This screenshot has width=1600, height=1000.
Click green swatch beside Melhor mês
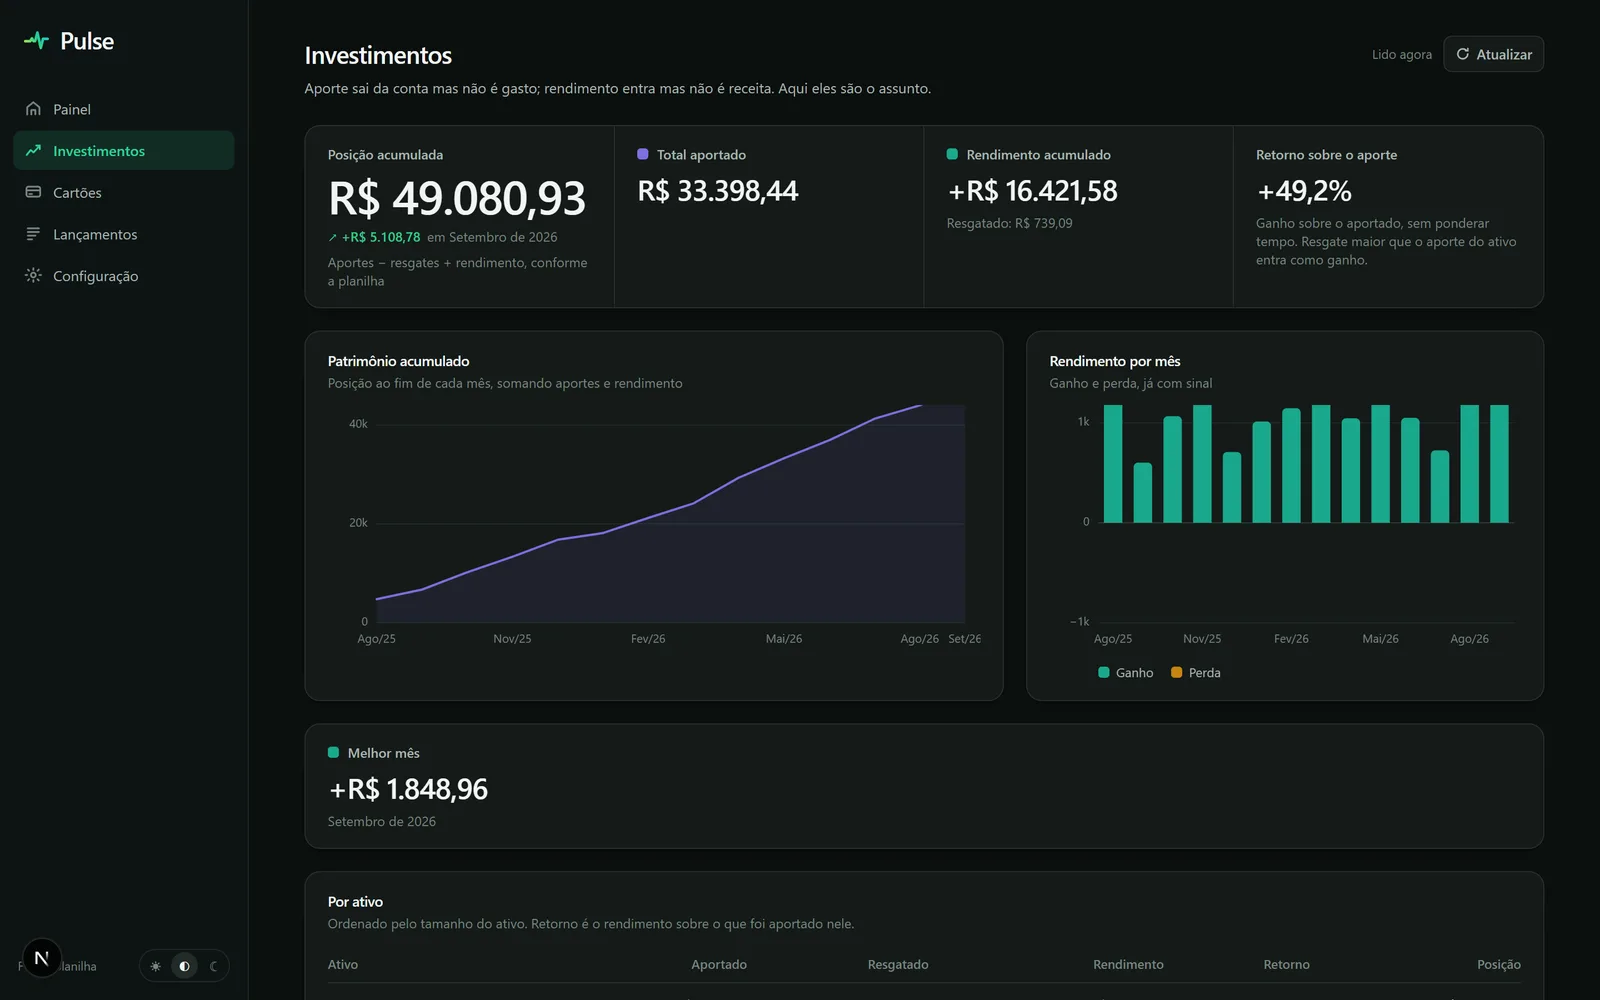pyautogui.click(x=334, y=752)
